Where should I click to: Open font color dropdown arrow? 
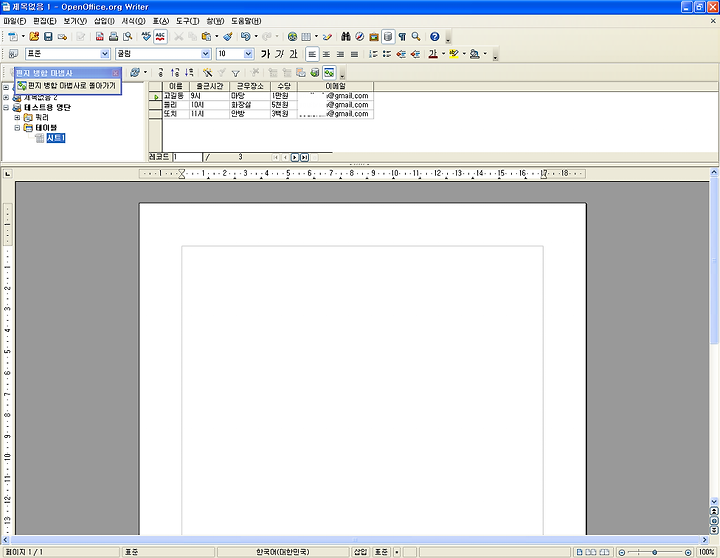click(443, 54)
